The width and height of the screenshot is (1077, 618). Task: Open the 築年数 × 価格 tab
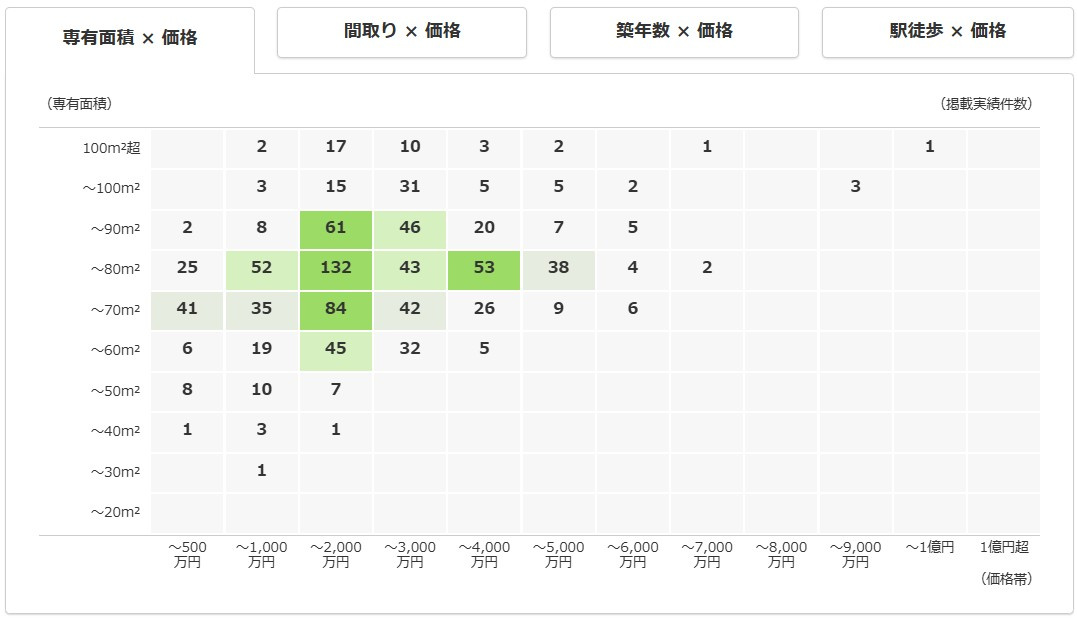[674, 32]
